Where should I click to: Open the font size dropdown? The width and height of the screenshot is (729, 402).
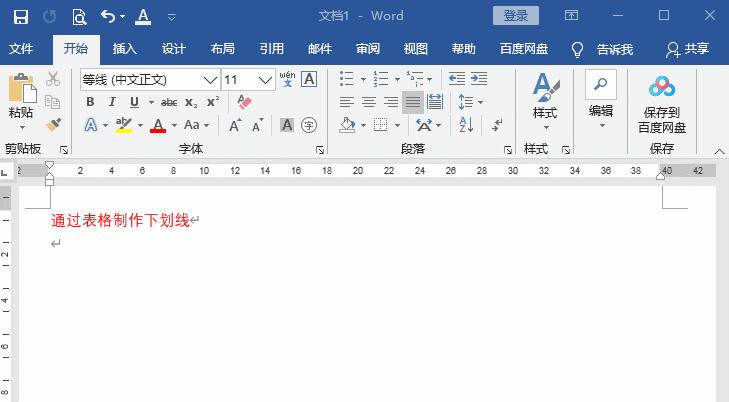tap(265, 80)
